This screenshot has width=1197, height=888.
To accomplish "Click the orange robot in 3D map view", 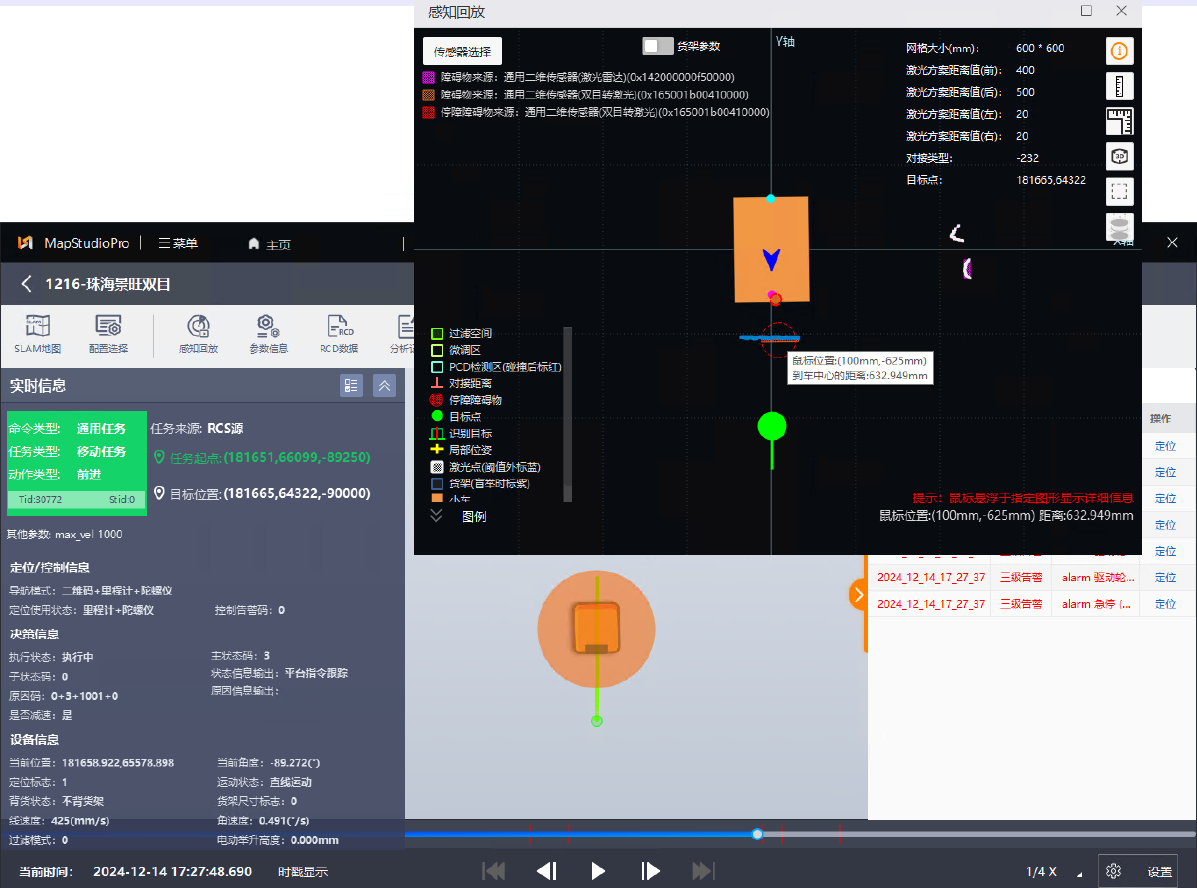I will [597, 628].
